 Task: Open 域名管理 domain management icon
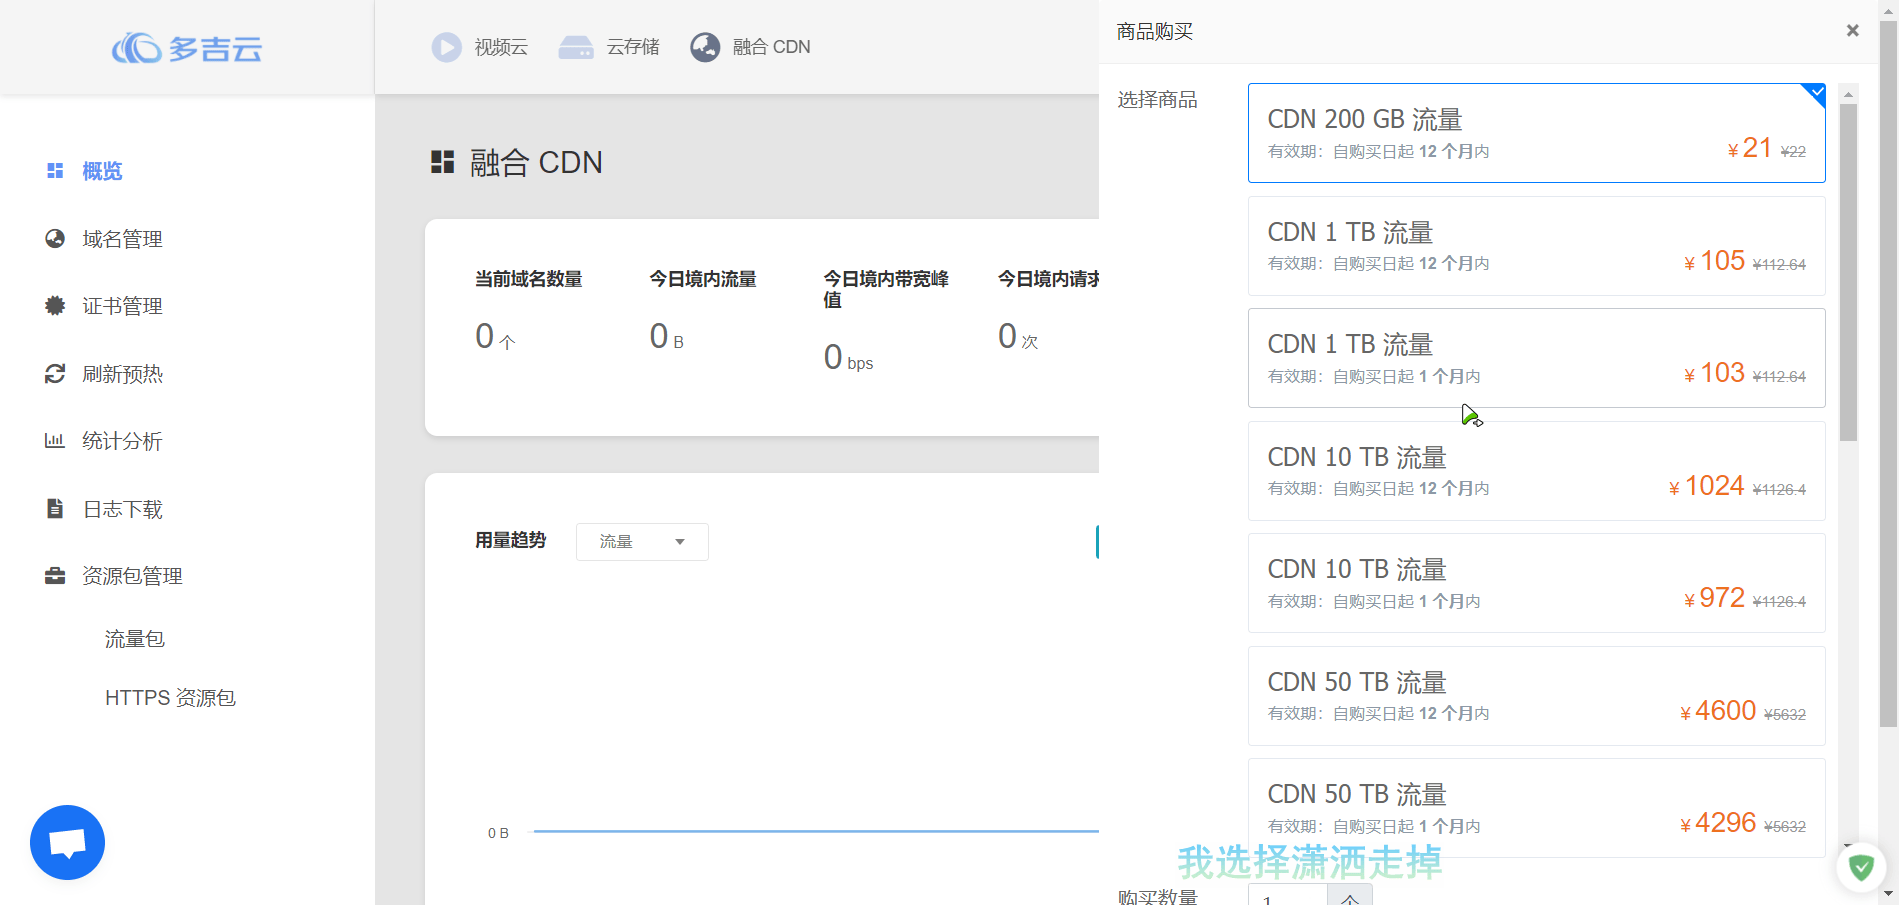point(55,238)
